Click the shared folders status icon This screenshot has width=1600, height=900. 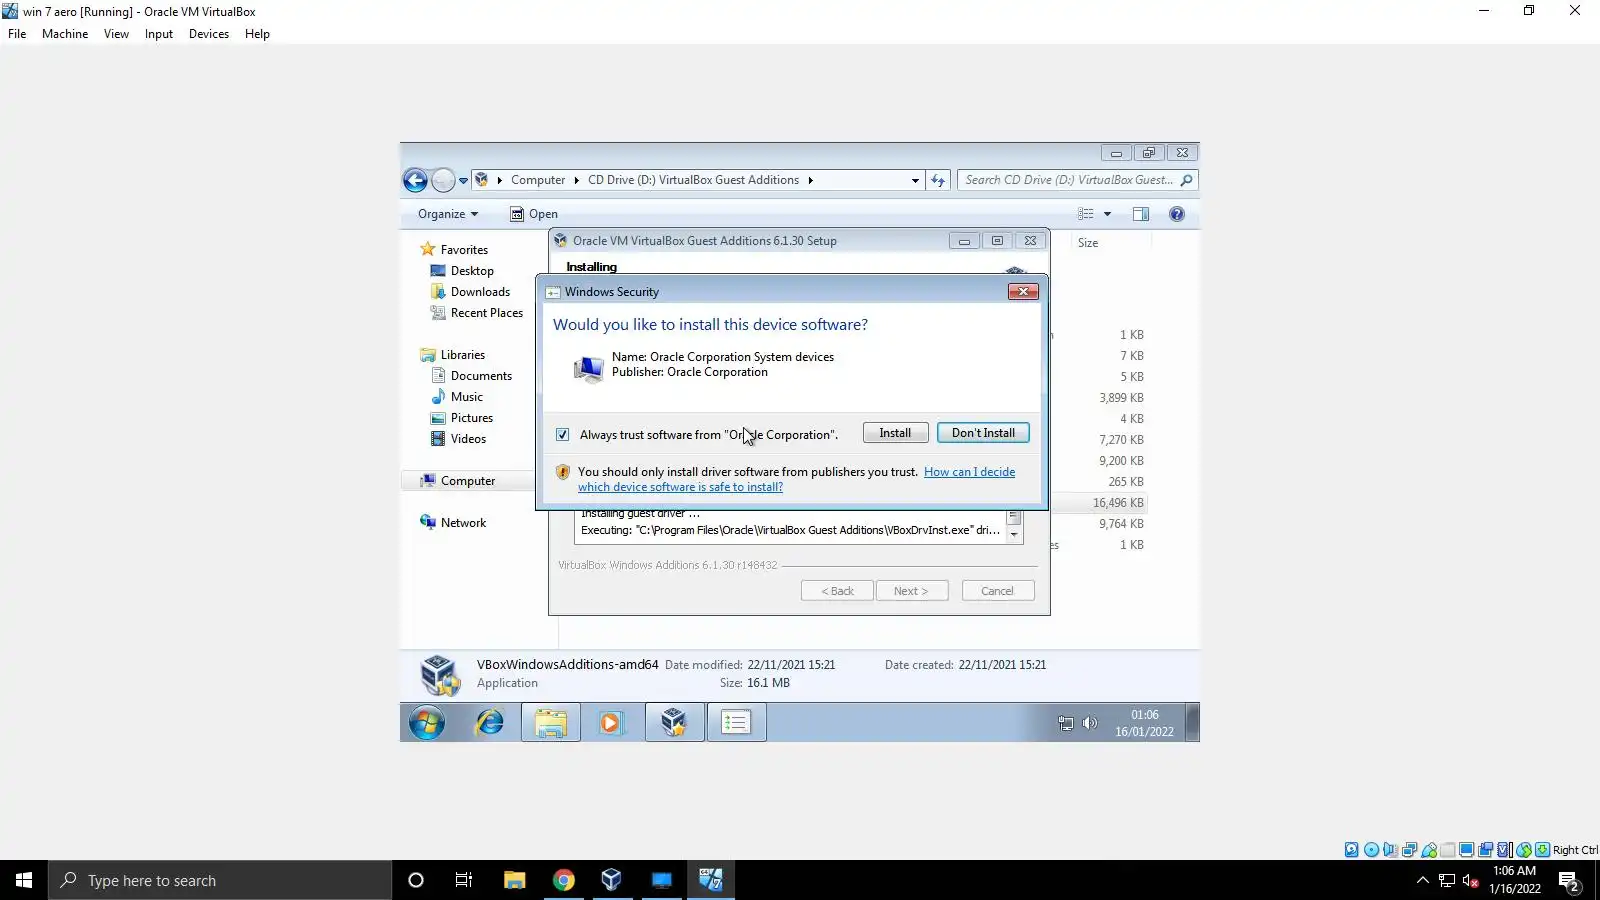1448,850
